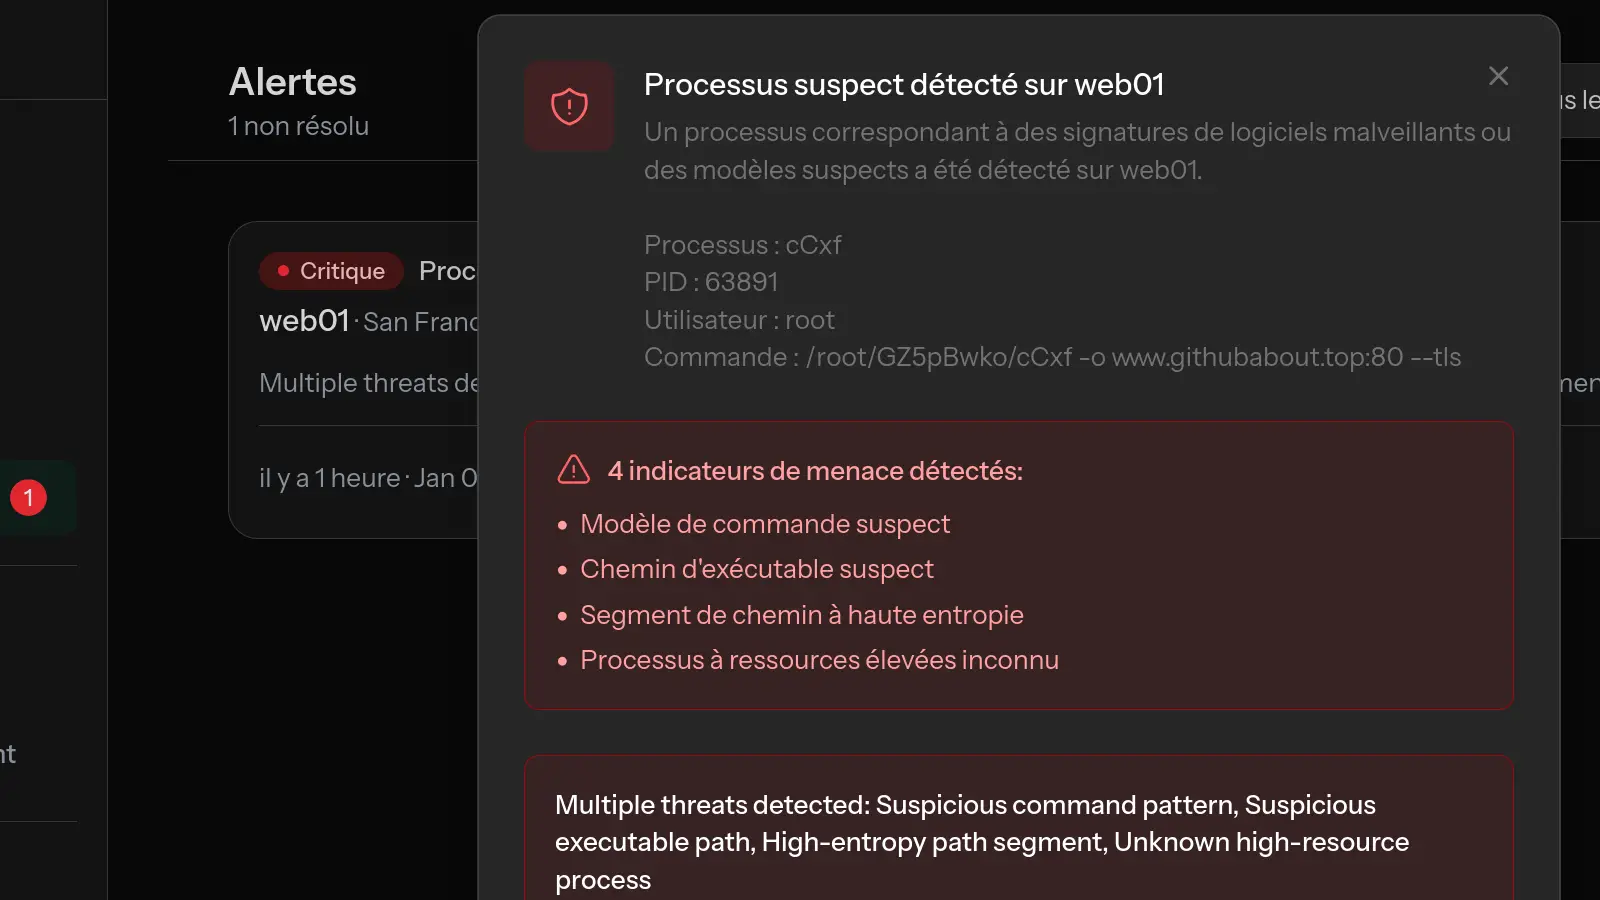This screenshot has height=900, width=1600.
Task: Click the bullet beside Processus à ressources élevées inconnu
Action: pyautogui.click(x=562, y=660)
